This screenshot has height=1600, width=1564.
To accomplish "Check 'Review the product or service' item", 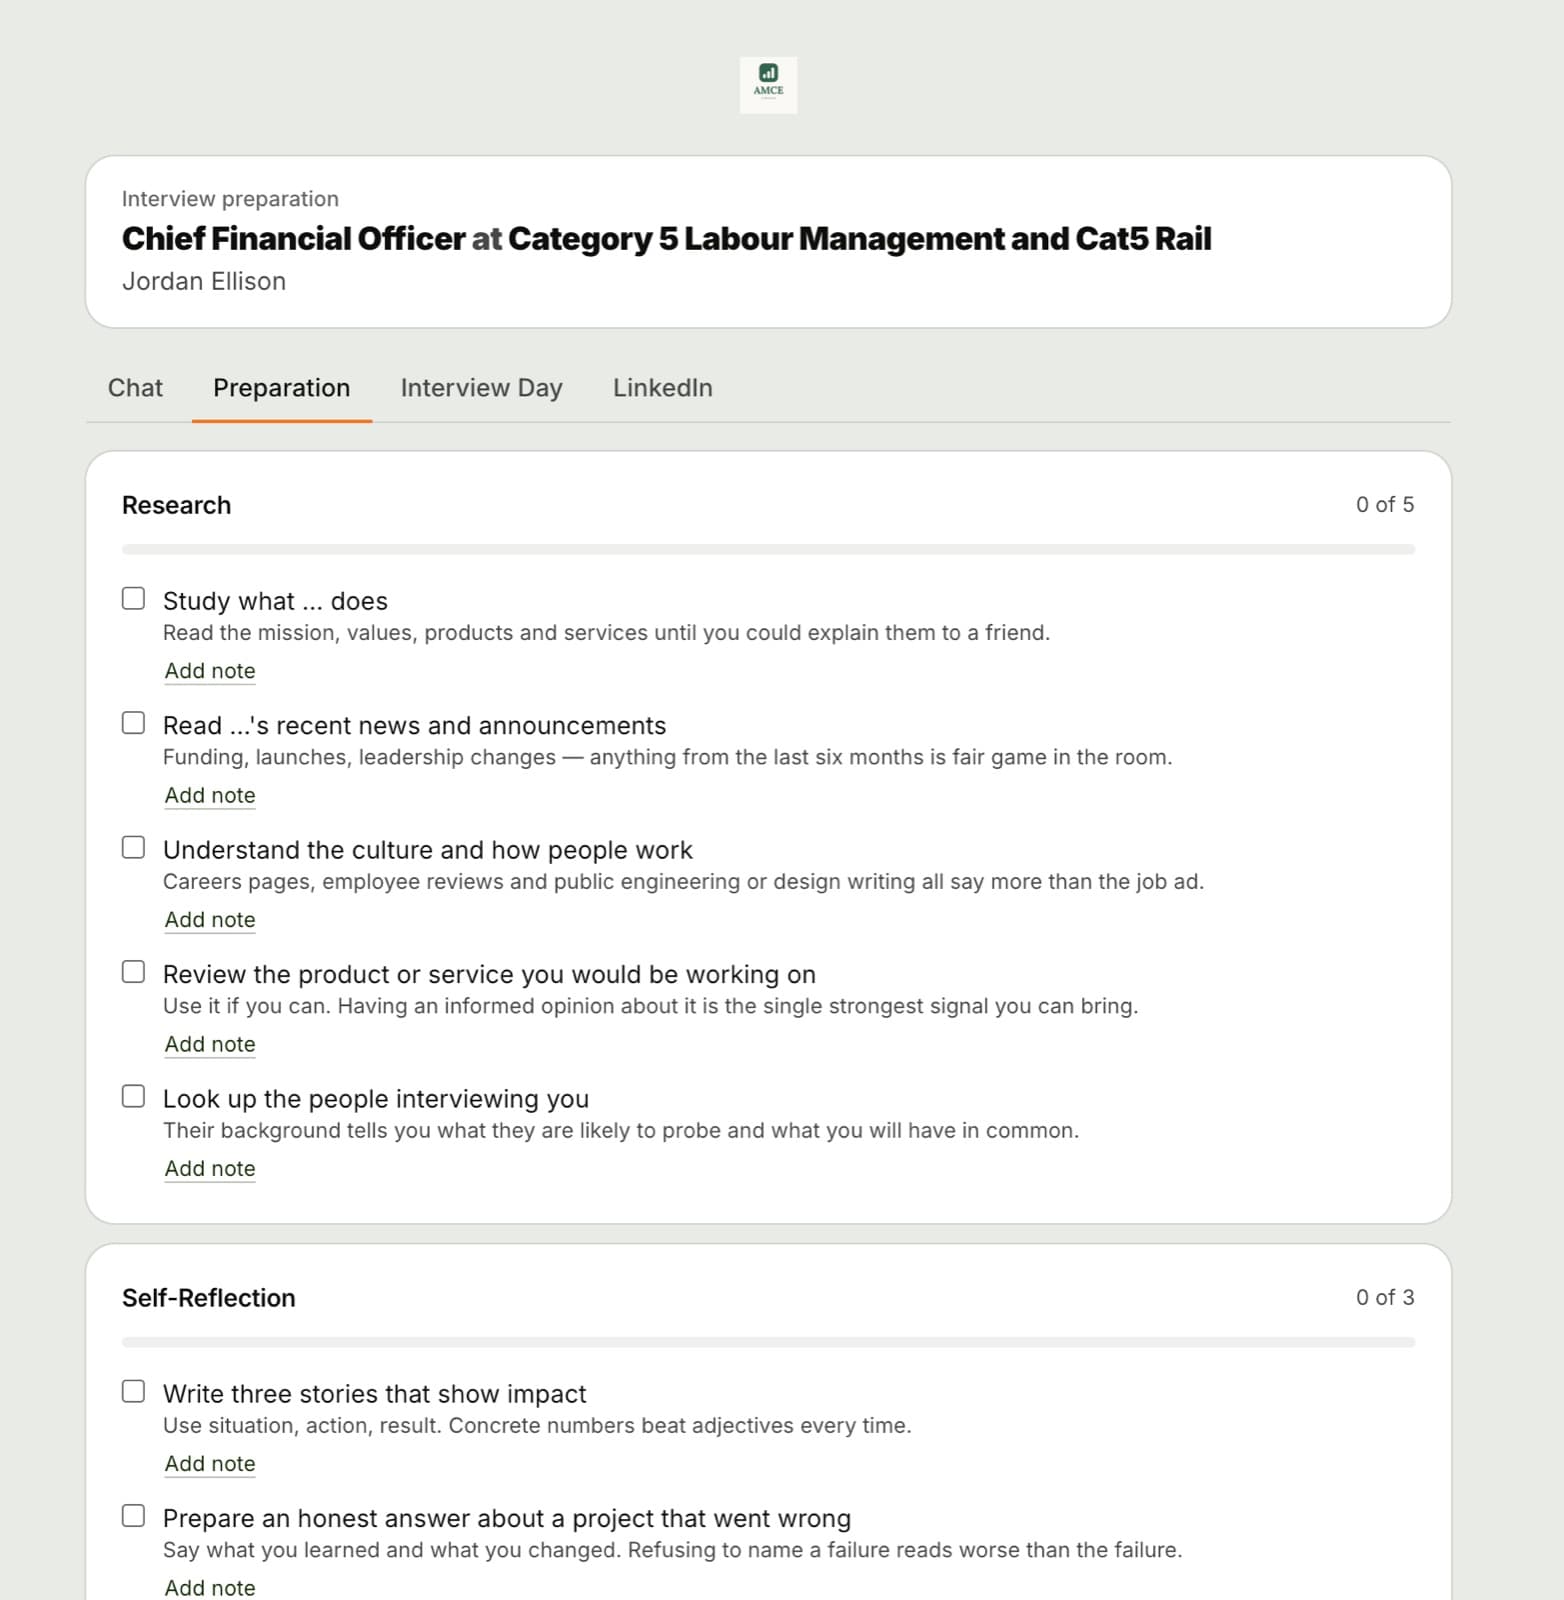I will [133, 972].
